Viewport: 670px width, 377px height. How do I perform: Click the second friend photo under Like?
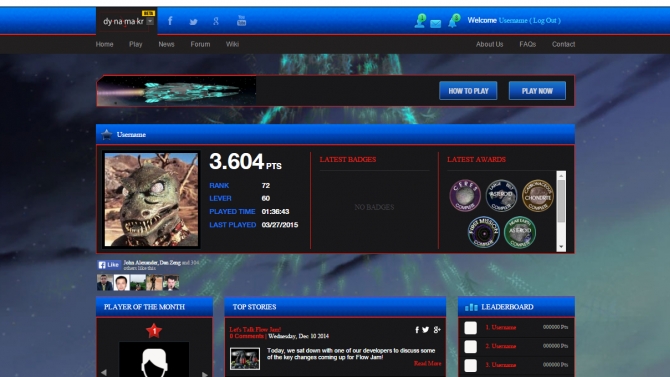click(121, 283)
